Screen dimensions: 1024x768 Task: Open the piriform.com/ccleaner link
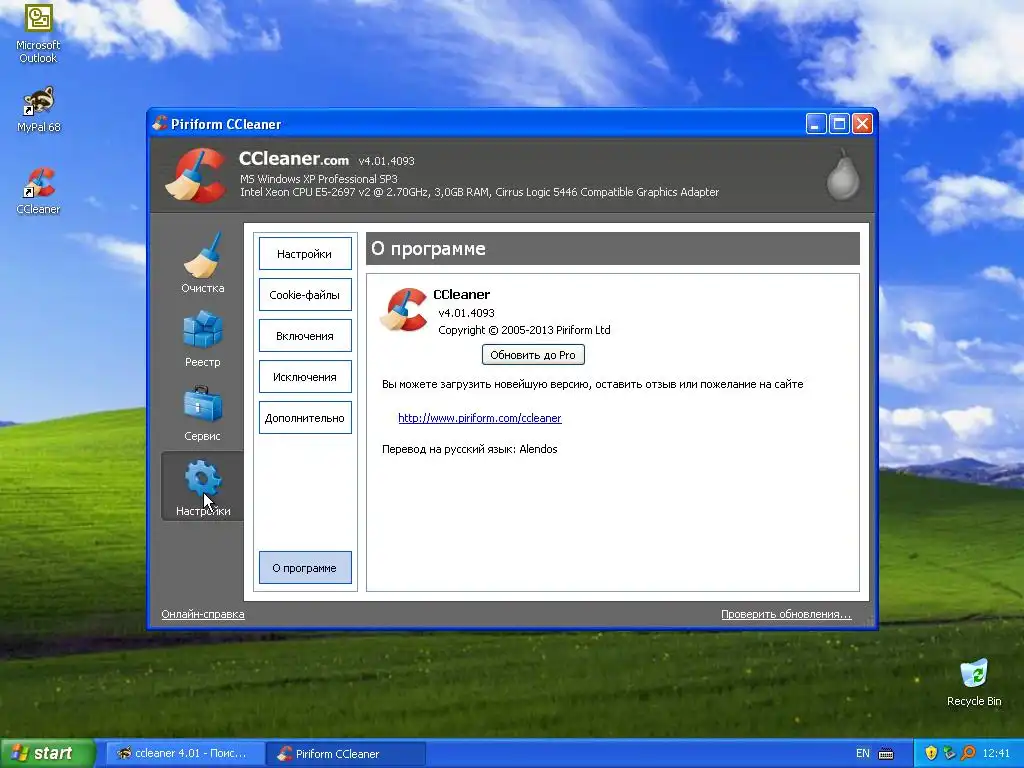[480, 418]
